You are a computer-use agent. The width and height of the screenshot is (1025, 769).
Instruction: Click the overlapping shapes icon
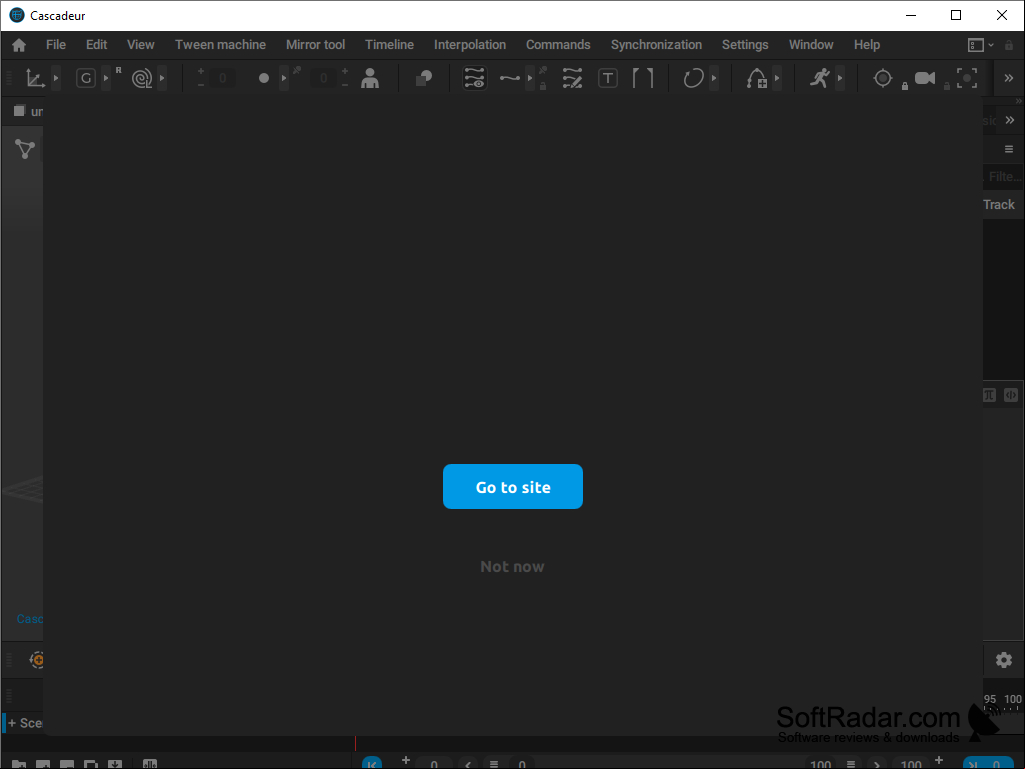(424, 78)
